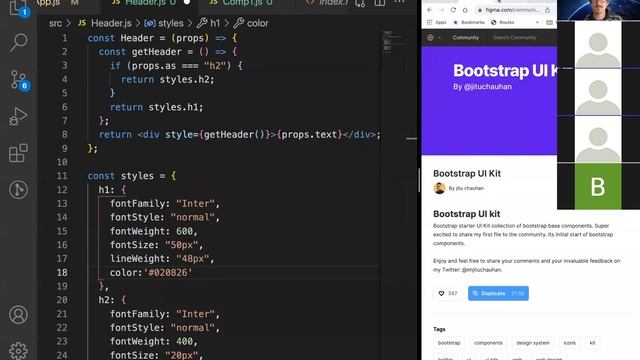The image size is (640, 360).
Task: Click the @jituchauhan byline on the banner
Action: click(x=482, y=87)
